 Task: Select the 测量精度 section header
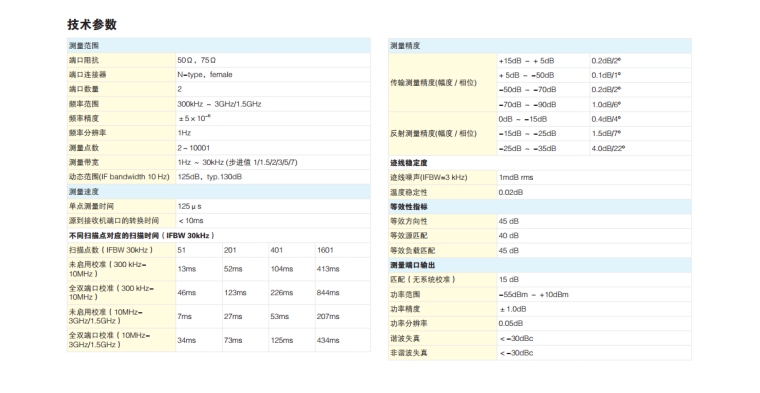pos(540,46)
